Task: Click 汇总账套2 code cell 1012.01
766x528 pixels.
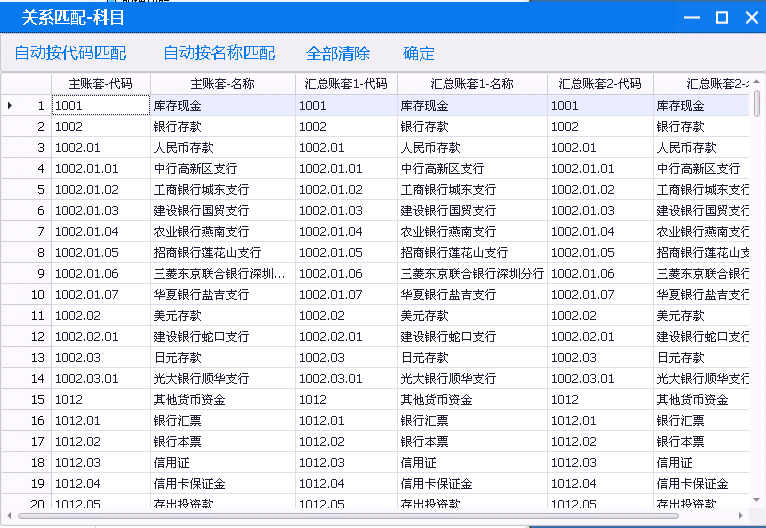Action: [x=600, y=421]
